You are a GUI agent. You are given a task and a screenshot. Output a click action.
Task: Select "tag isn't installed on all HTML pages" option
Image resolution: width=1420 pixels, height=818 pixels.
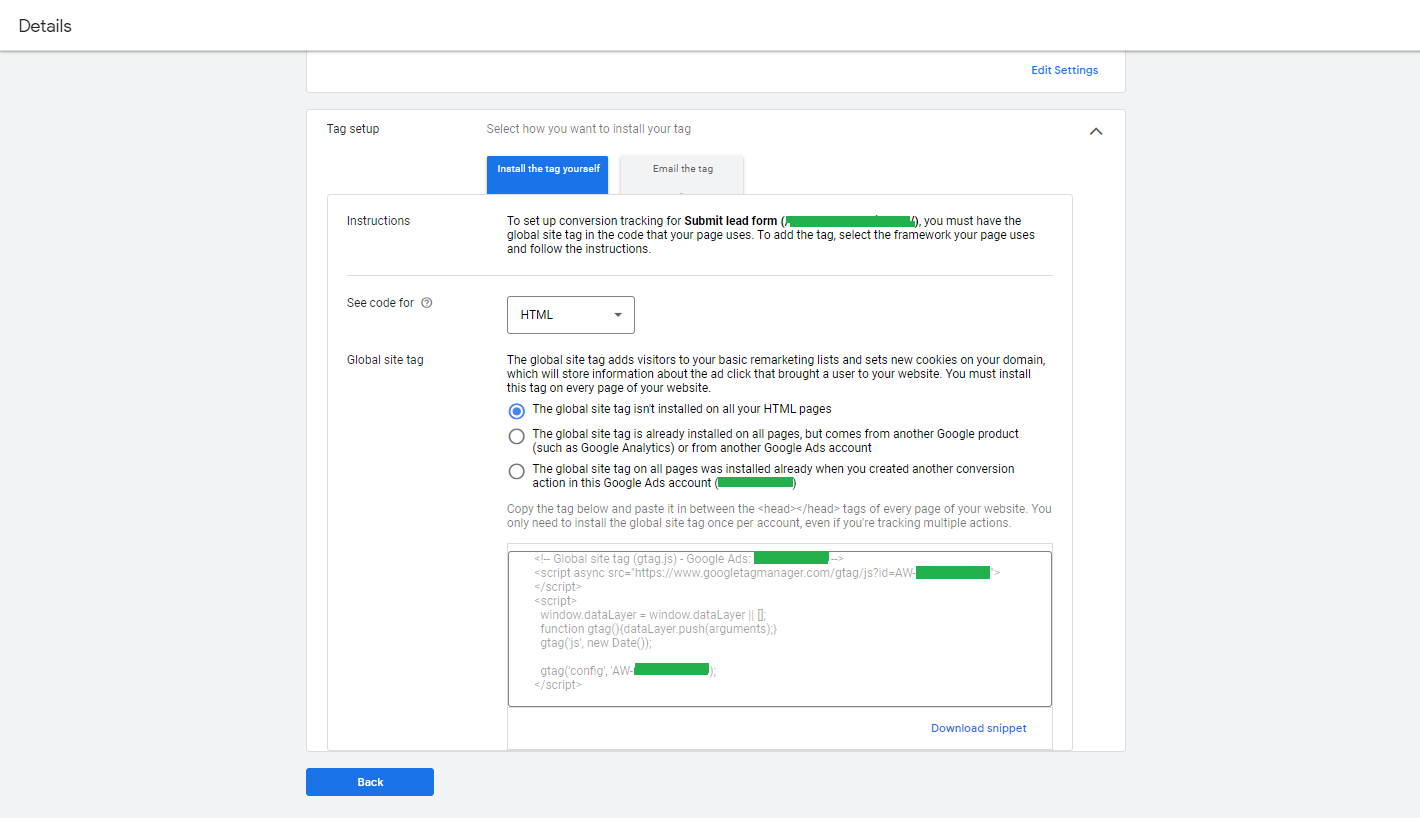516,411
